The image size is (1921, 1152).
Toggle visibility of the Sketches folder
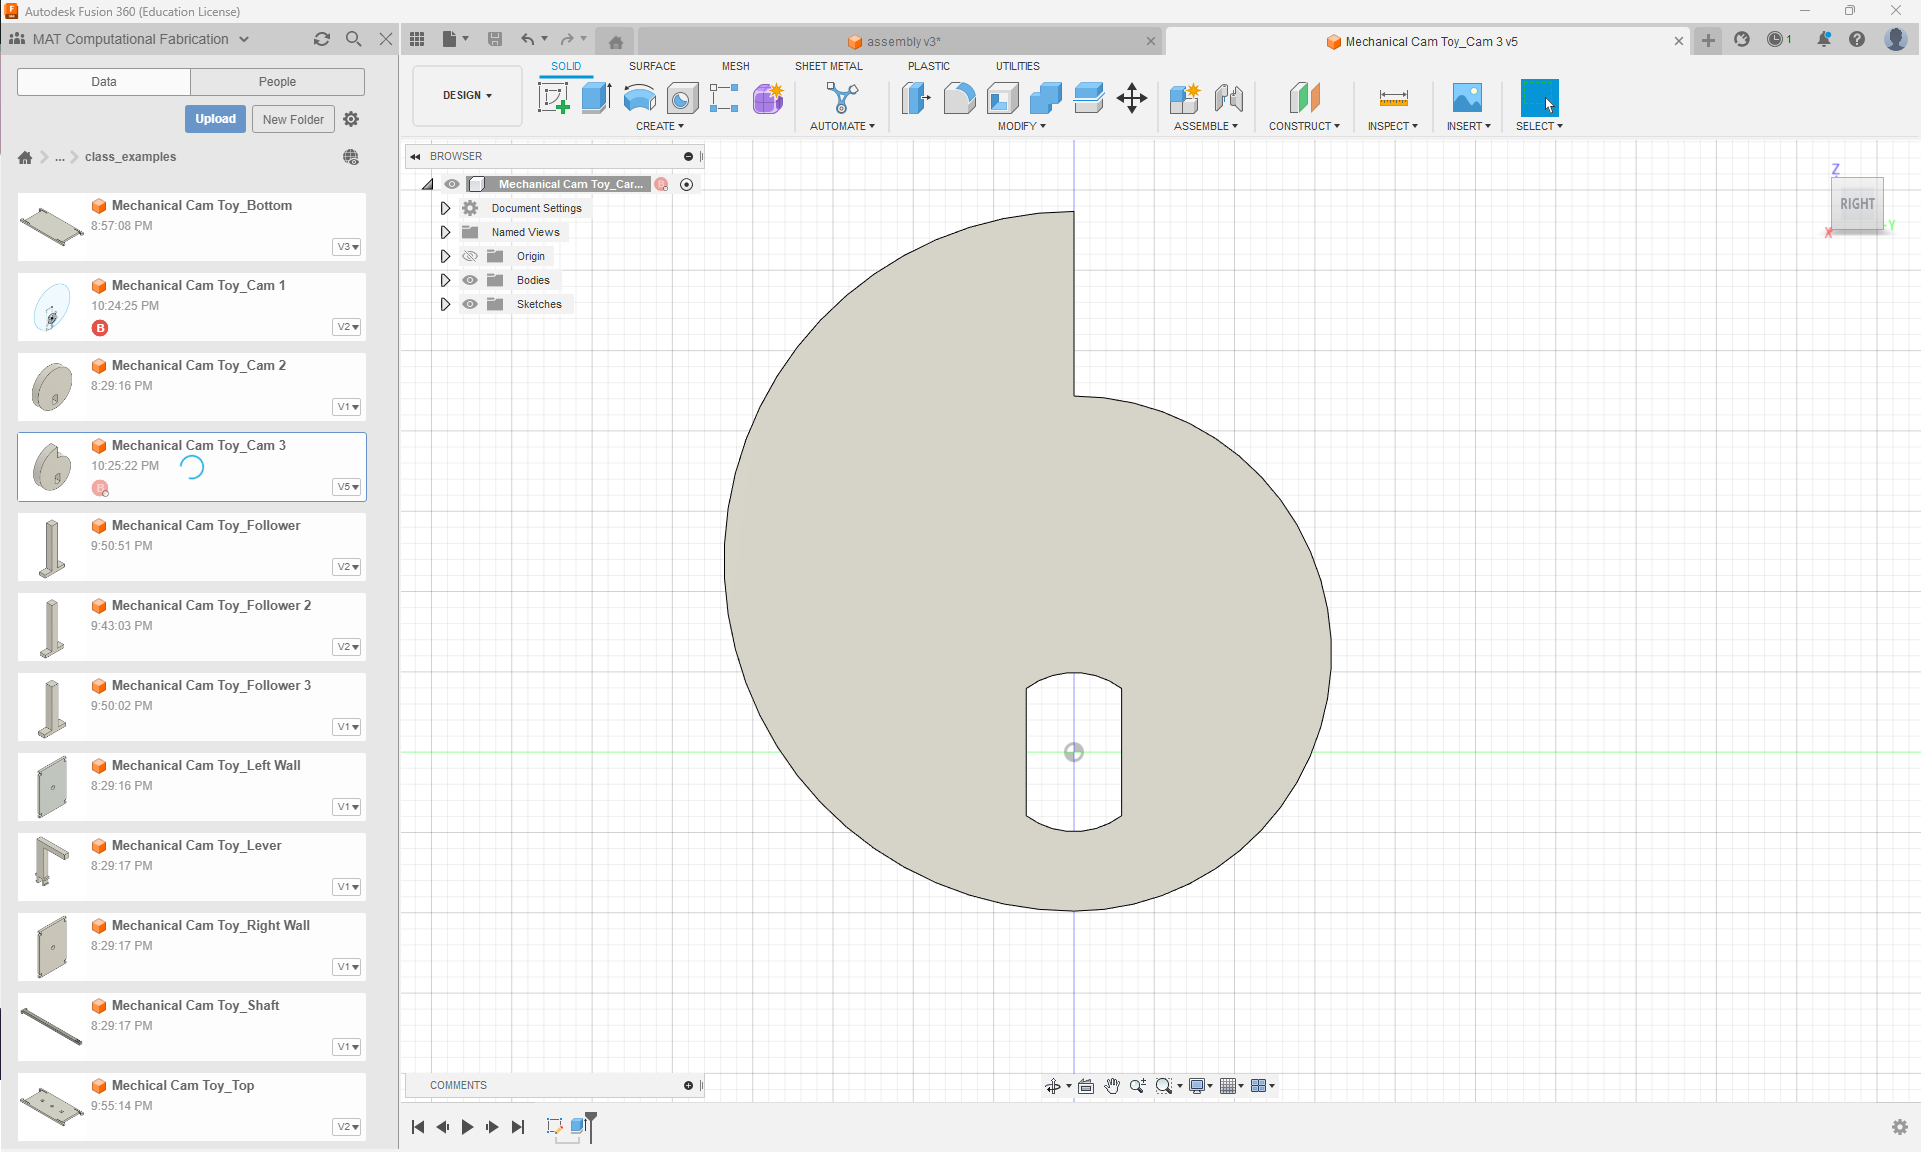pos(470,304)
